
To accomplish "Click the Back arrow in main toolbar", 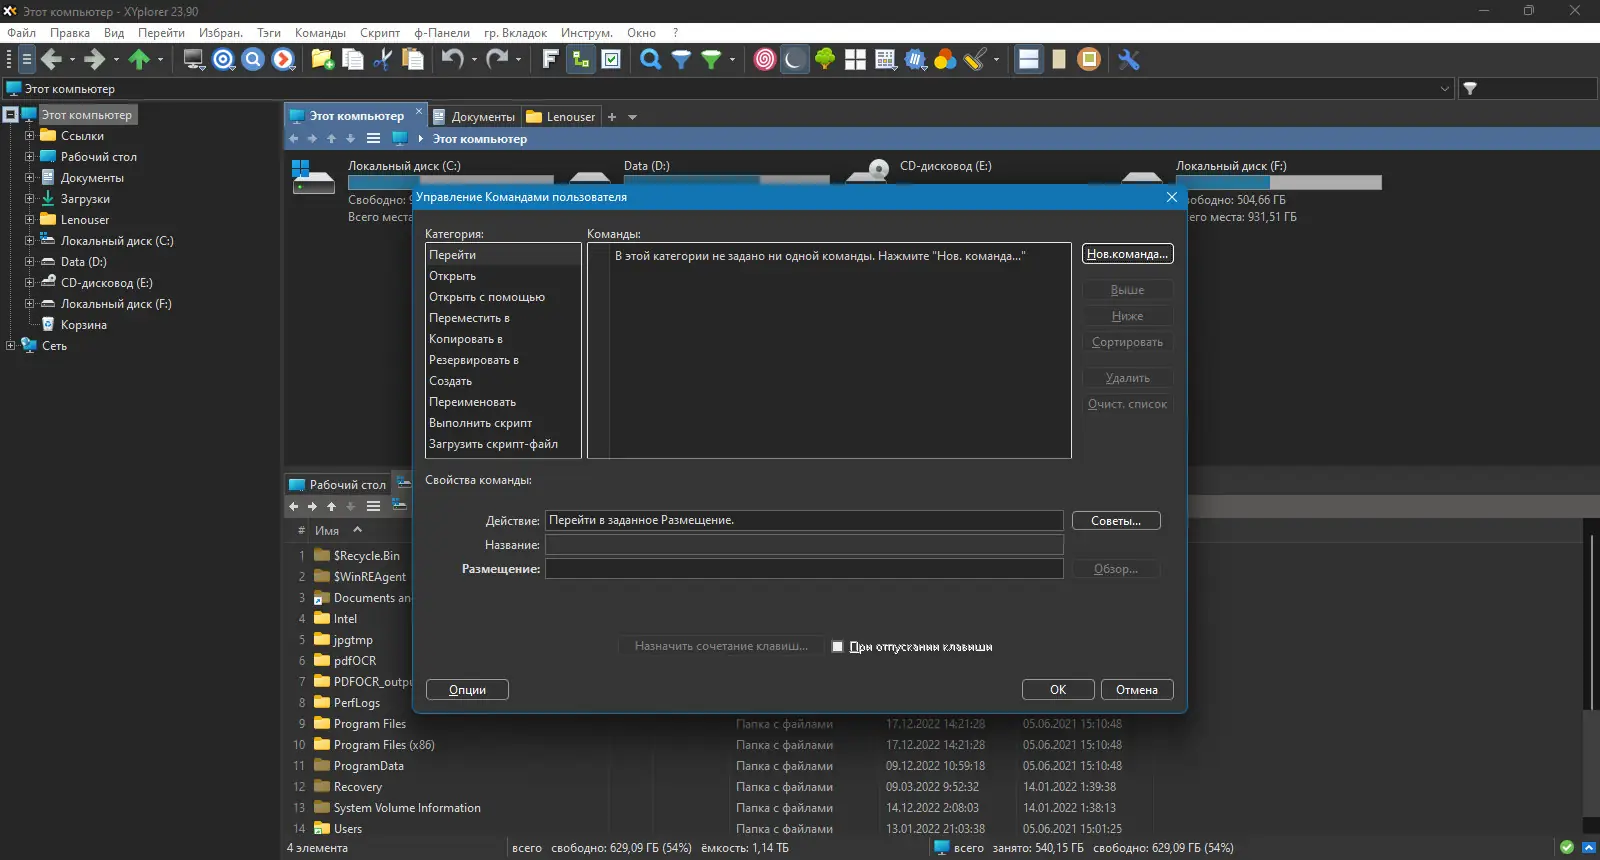I will [51, 60].
